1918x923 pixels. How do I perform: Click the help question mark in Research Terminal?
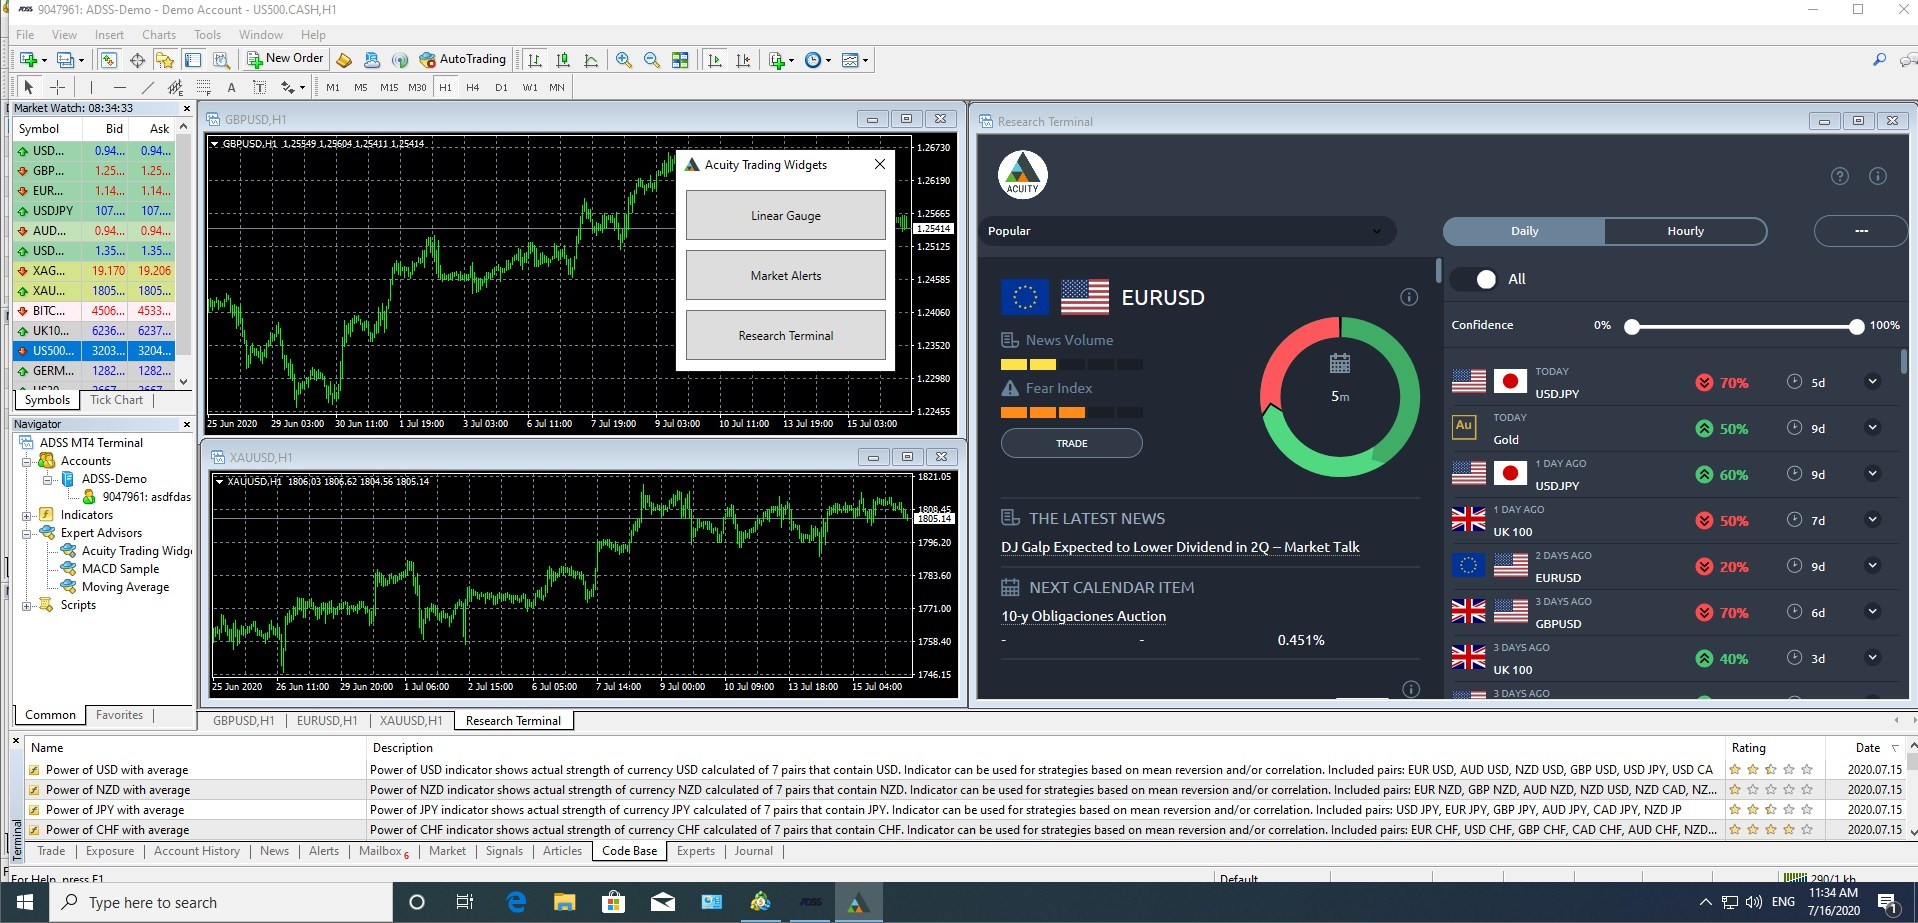1840,176
